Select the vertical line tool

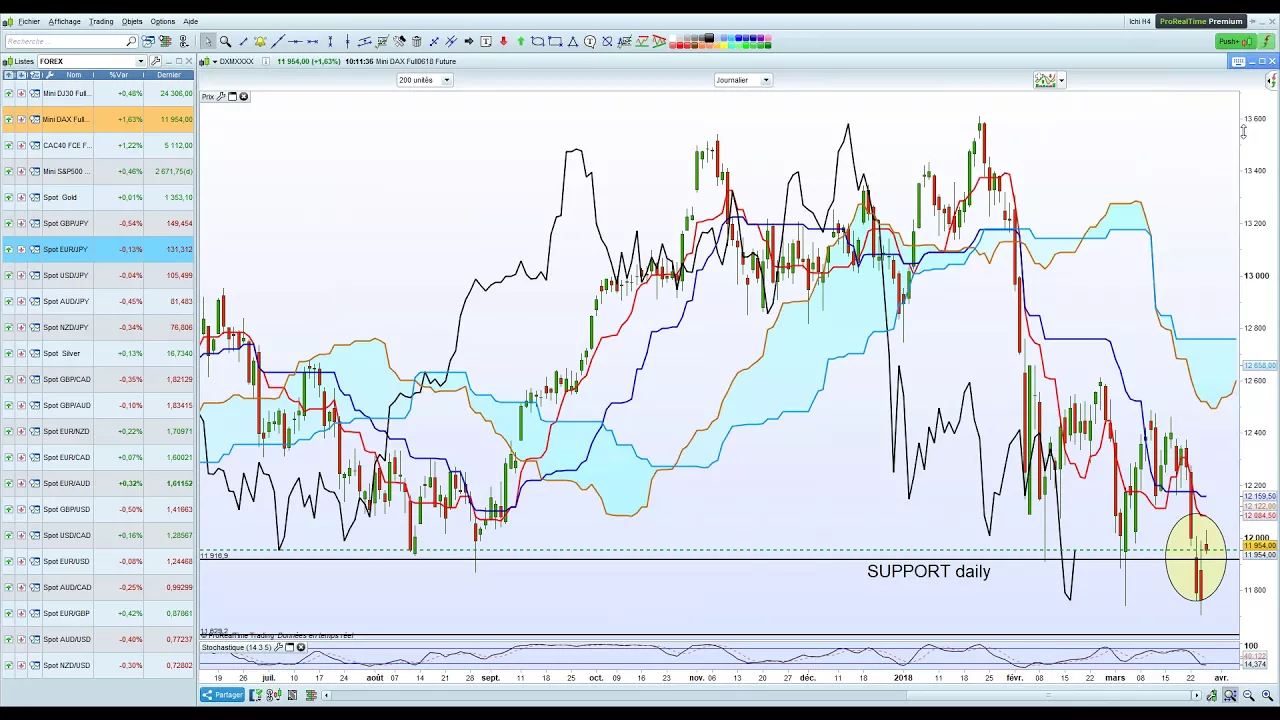[347, 41]
